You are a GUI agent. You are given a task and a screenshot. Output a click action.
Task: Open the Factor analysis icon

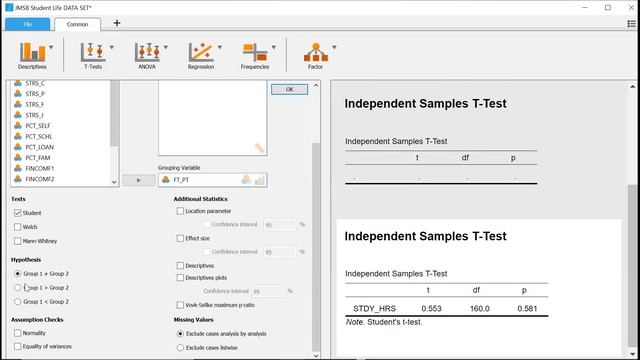tap(316, 52)
